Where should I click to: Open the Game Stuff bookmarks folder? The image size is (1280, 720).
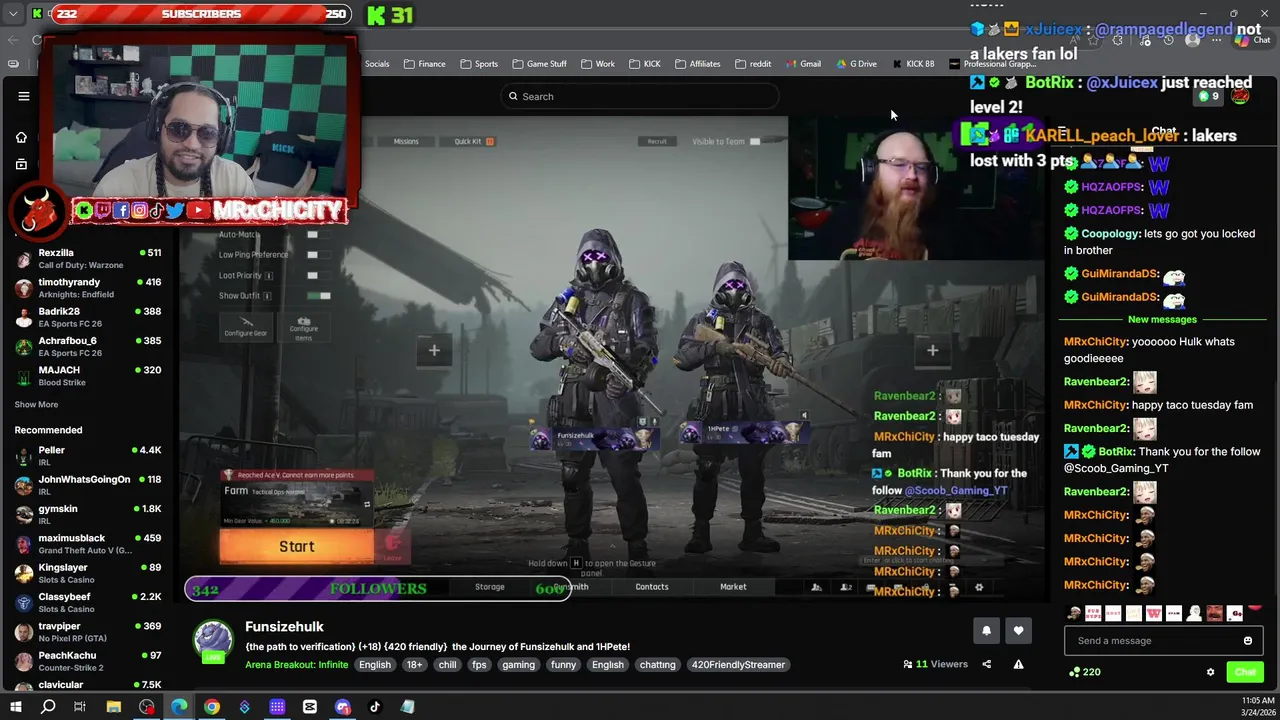pyautogui.click(x=539, y=64)
